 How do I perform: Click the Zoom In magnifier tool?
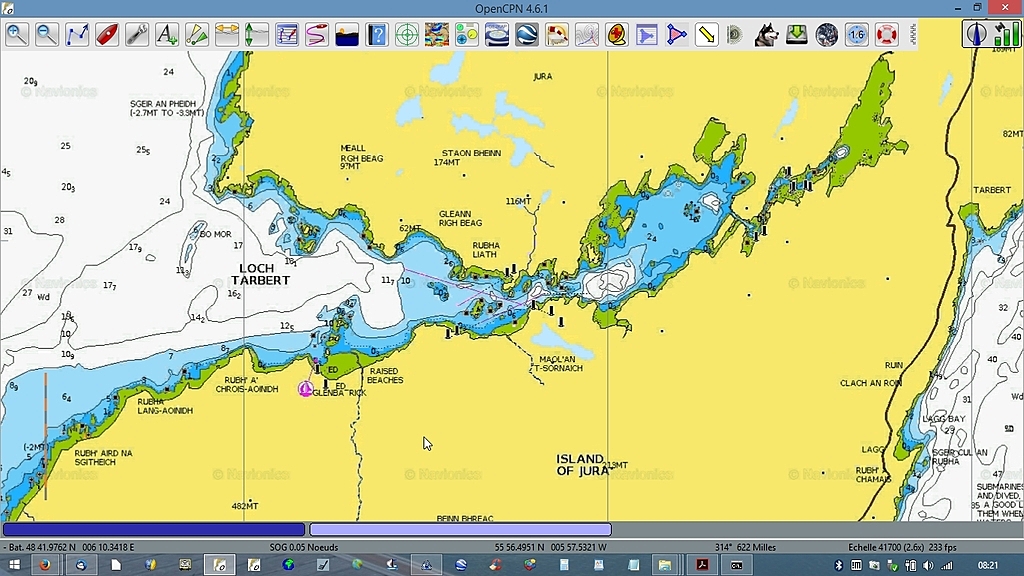17,35
